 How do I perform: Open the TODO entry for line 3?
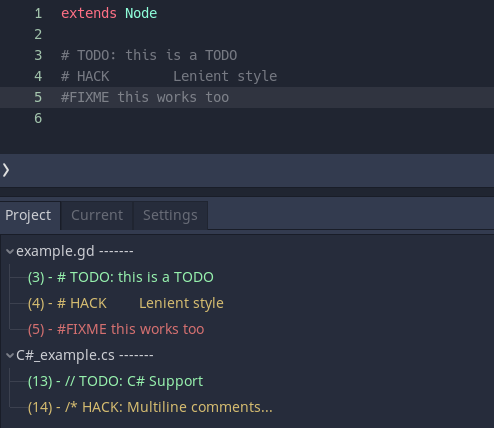pos(121,277)
